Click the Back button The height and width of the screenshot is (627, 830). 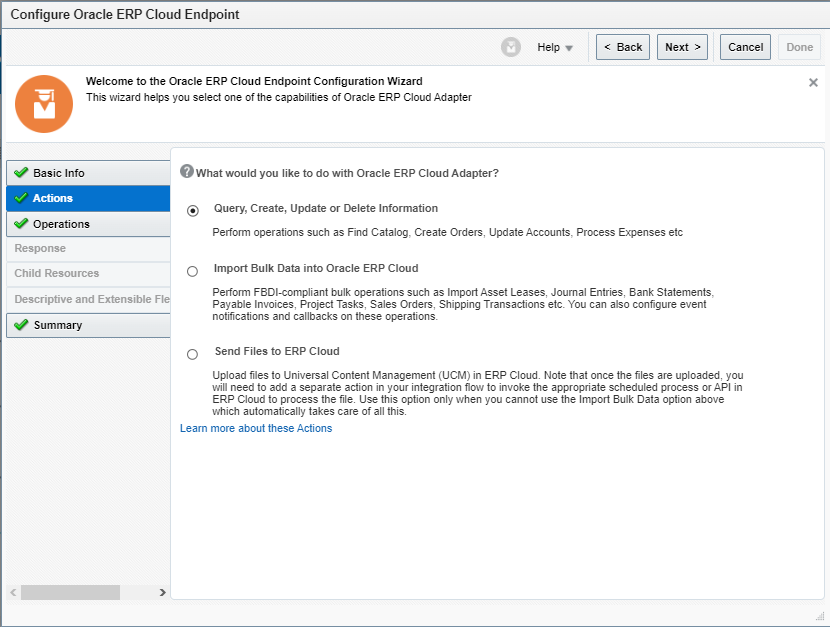622,46
